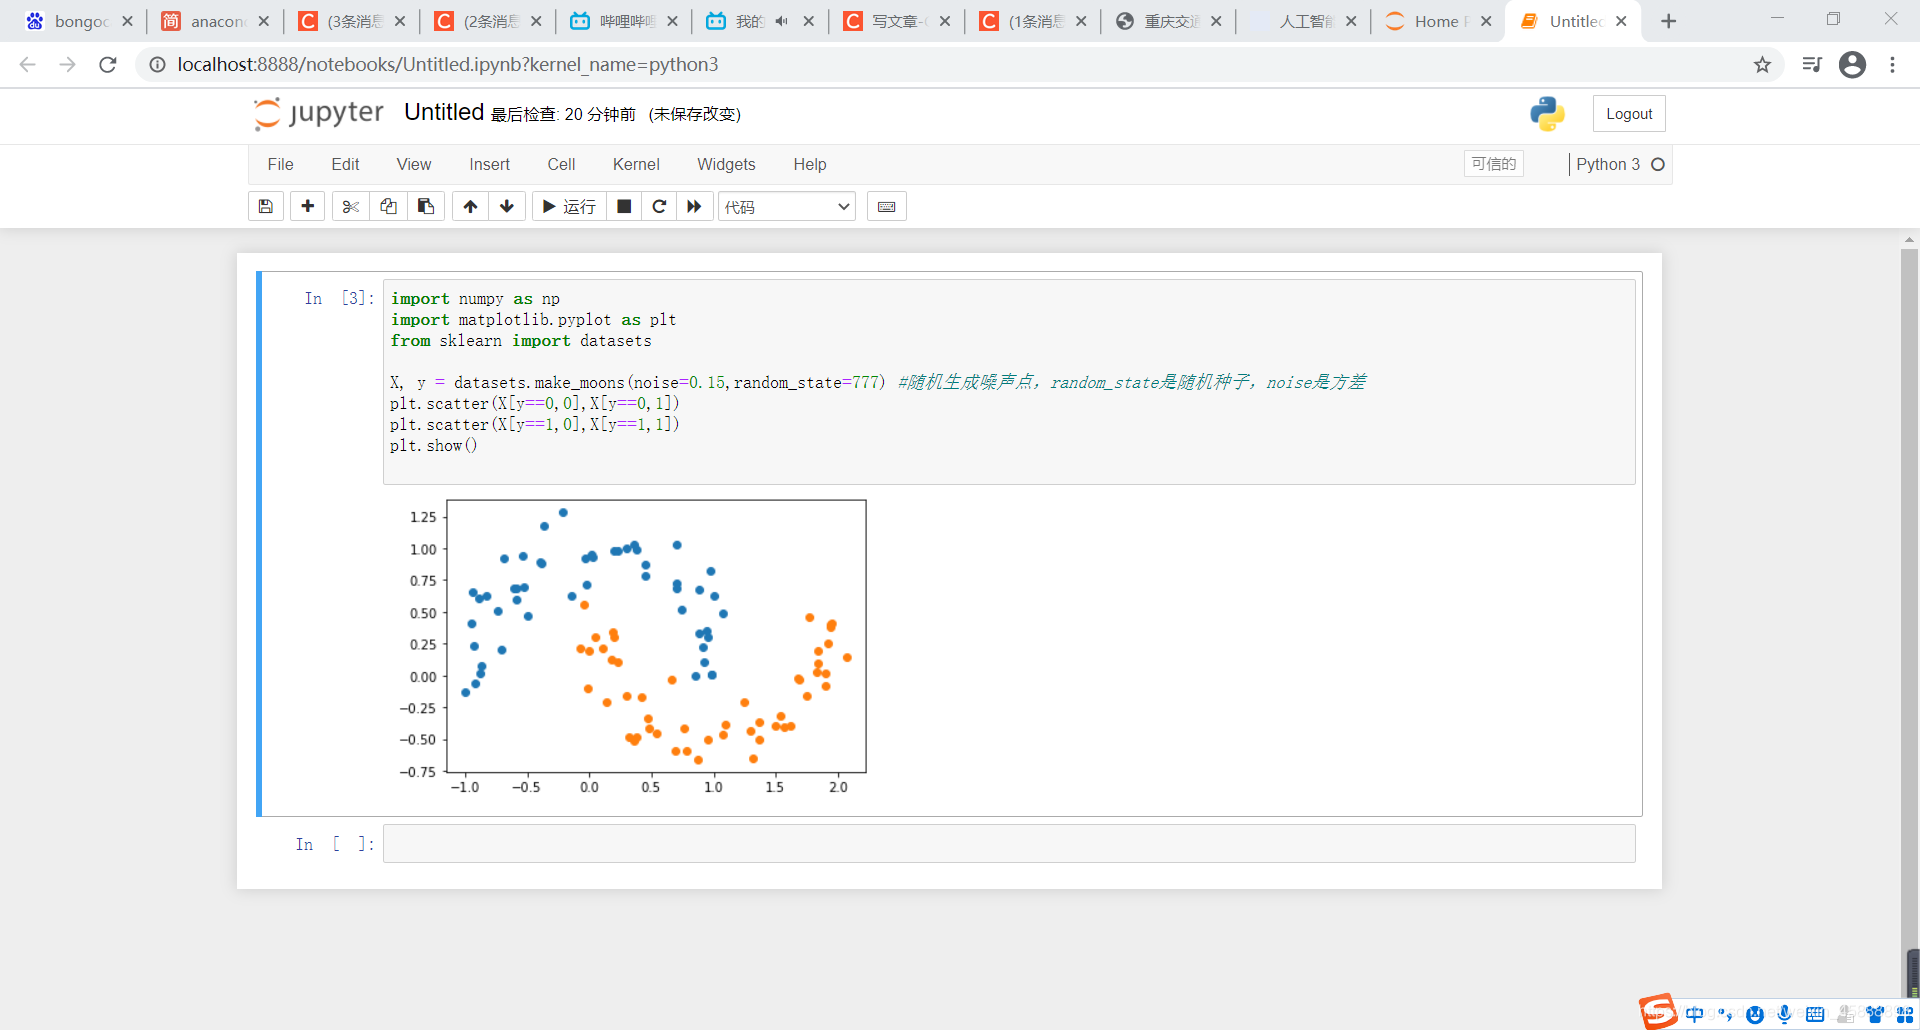The height and width of the screenshot is (1030, 1920).
Task: Open the Kernel menu
Action: coord(636,164)
